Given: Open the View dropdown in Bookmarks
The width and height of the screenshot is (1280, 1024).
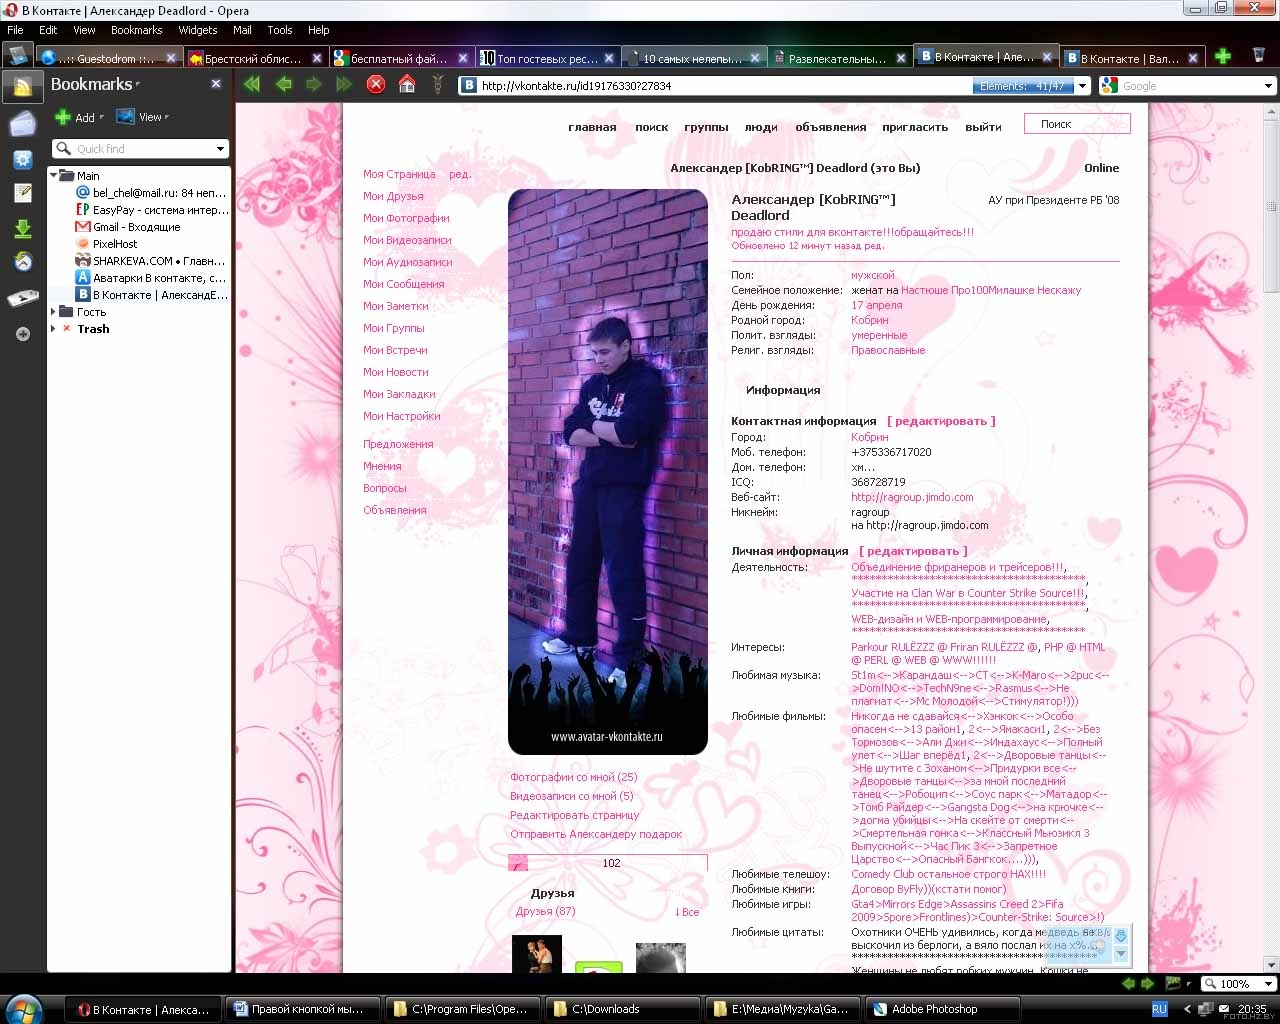Looking at the screenshot, I should click(142, 117).
